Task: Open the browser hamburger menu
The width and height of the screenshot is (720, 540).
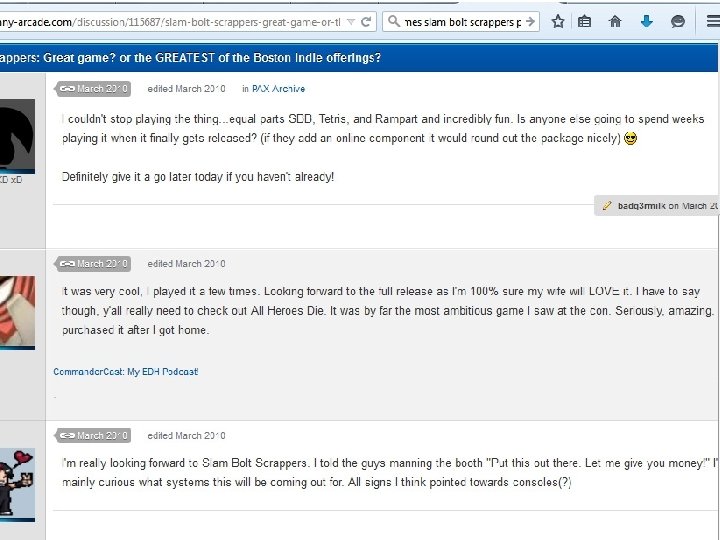Action: click(713, 22)
